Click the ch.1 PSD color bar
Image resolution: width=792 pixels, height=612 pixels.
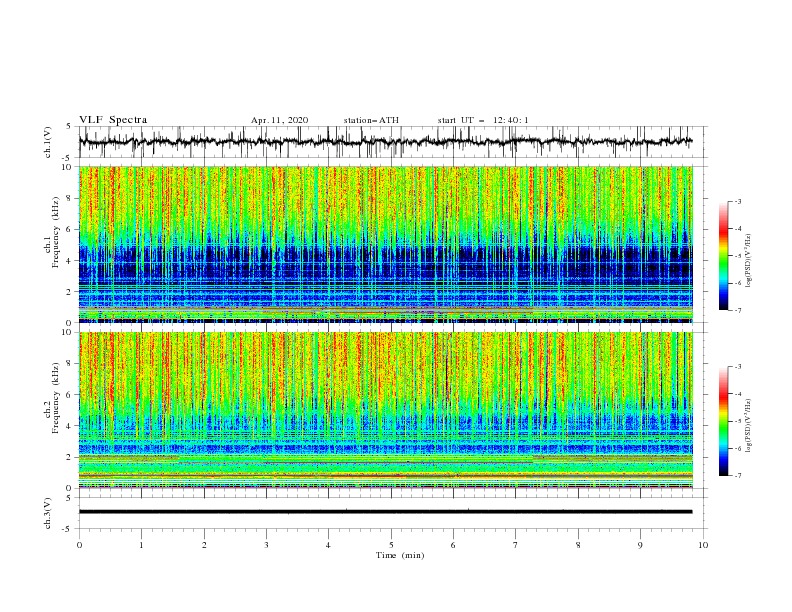coord(723,256)
